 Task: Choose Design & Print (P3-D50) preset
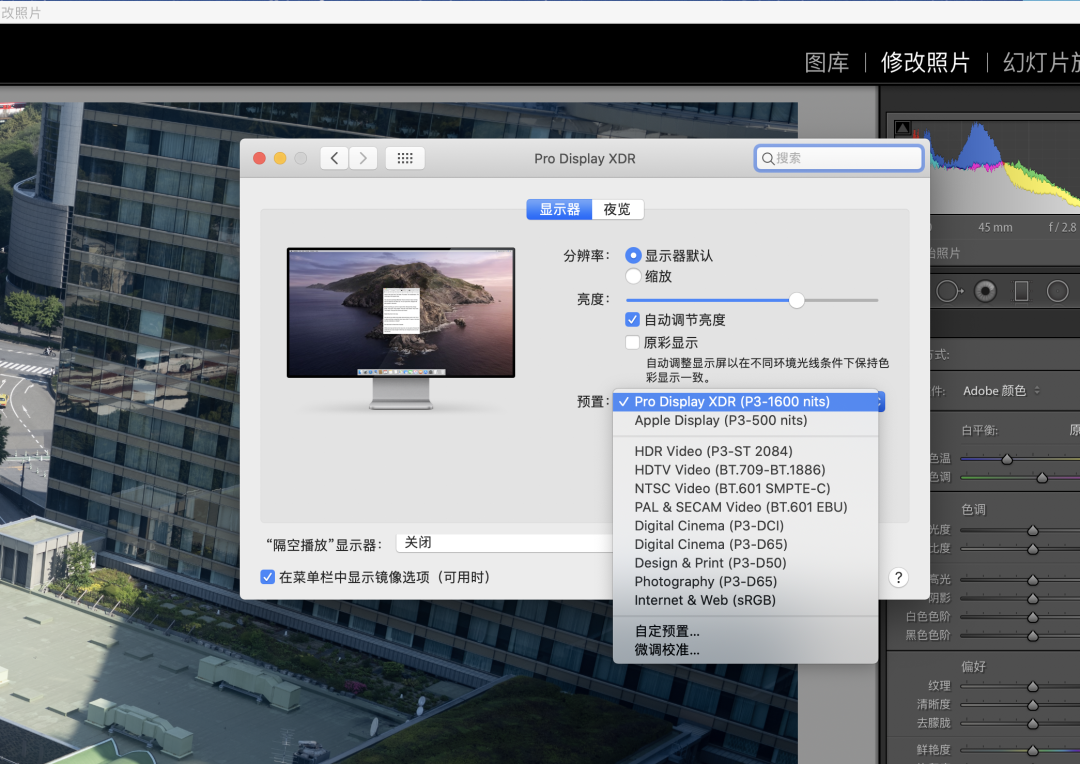745,563
